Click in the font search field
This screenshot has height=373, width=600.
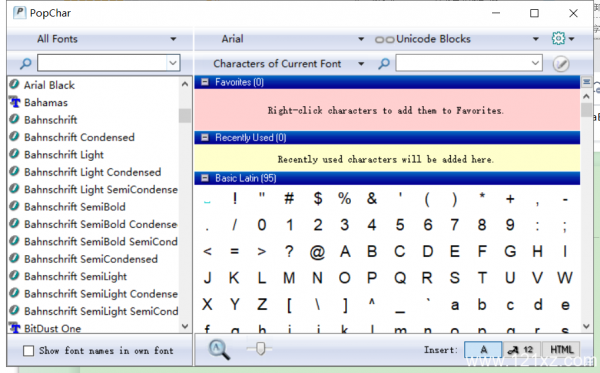[x=102, y=63]
